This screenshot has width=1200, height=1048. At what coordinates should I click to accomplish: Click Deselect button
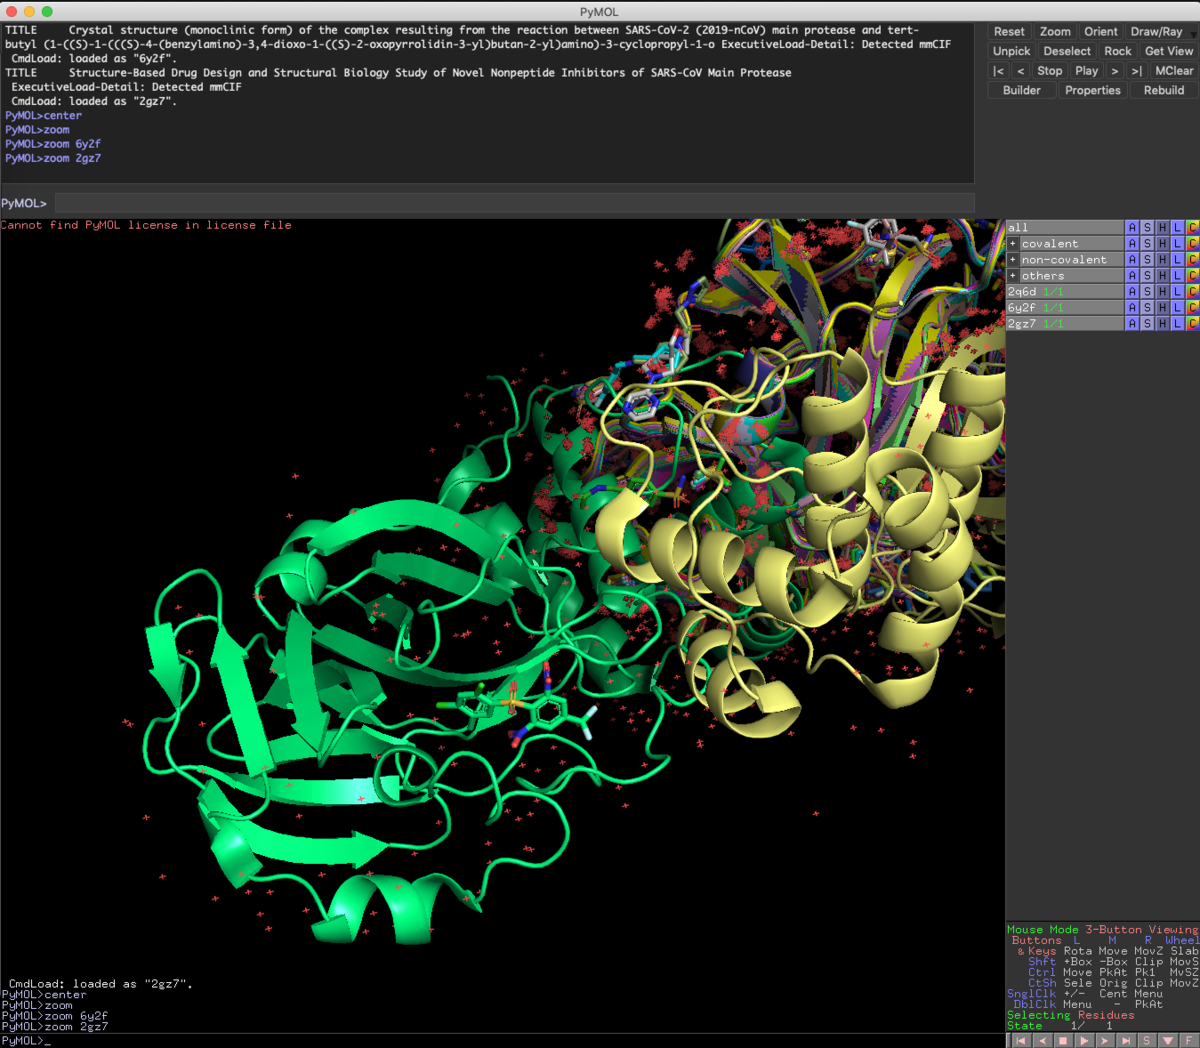point(1067,51)
